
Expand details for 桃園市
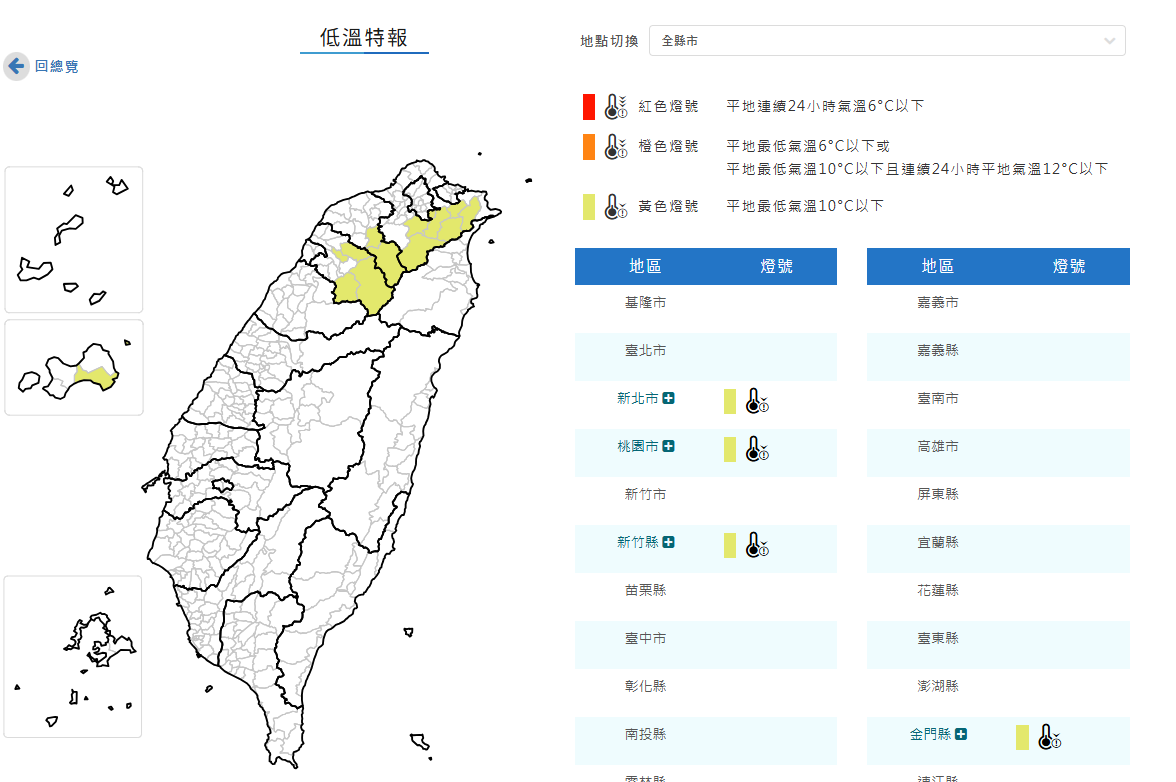668,445
